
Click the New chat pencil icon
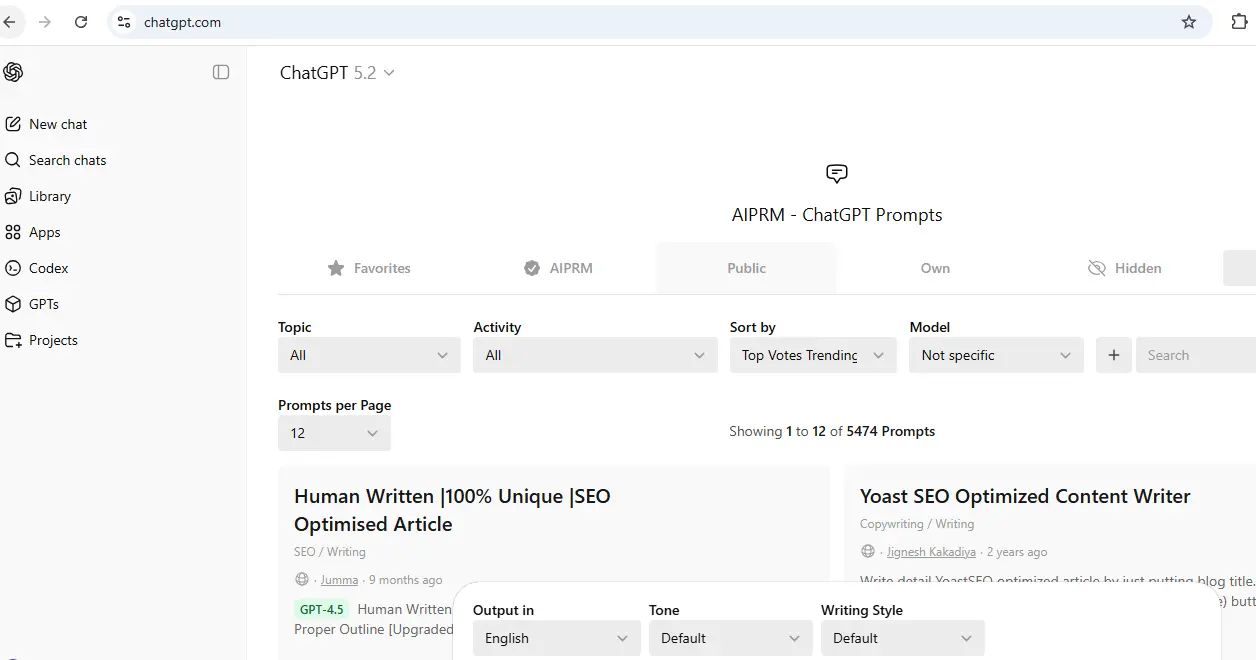[13, 124]
